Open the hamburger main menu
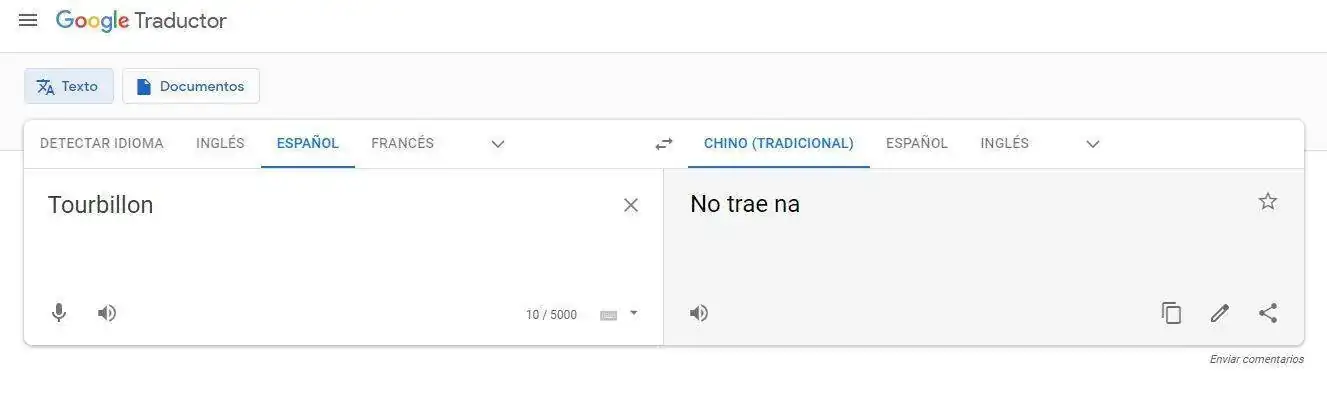 click(x=28, y=21)
